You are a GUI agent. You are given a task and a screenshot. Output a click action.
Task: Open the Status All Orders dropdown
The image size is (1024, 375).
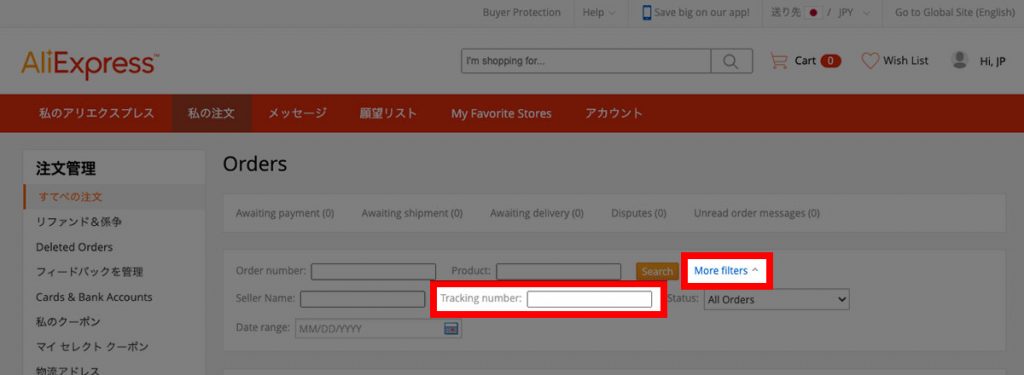tap(776, 300)
